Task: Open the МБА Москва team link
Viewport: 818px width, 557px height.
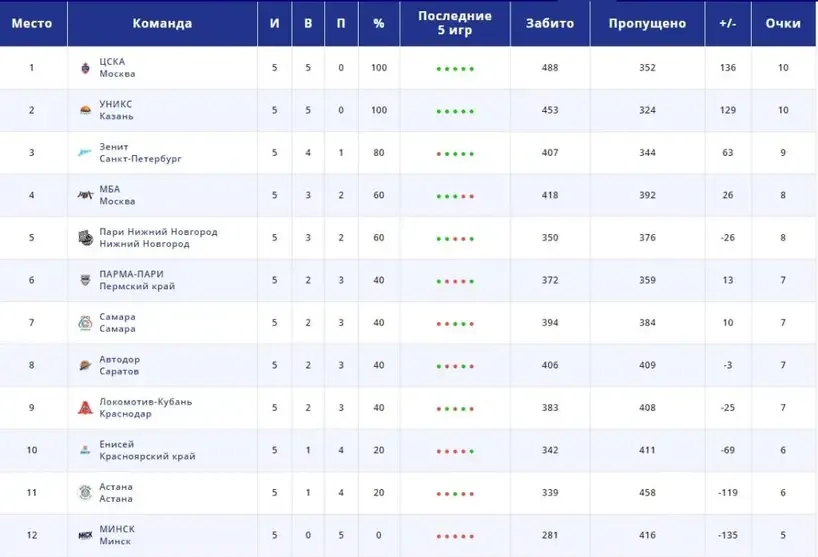Action: point(117,195)
